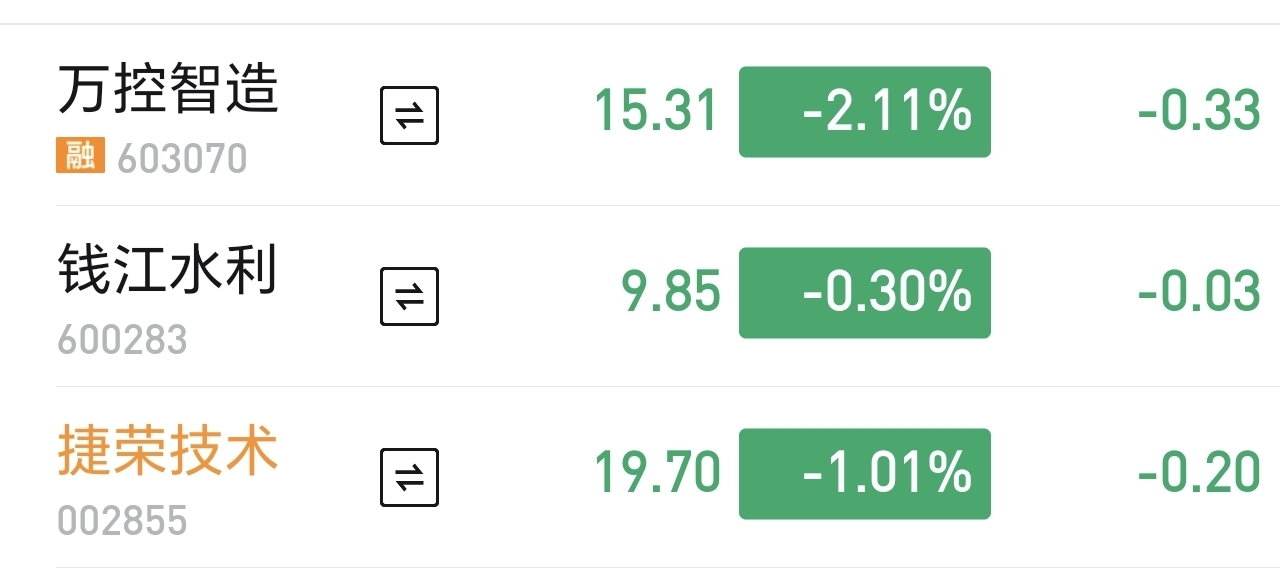Click the green -0.30% change badge
Image resolution: width=1280 pixels, height=587 pixels.
coord(865,293)
